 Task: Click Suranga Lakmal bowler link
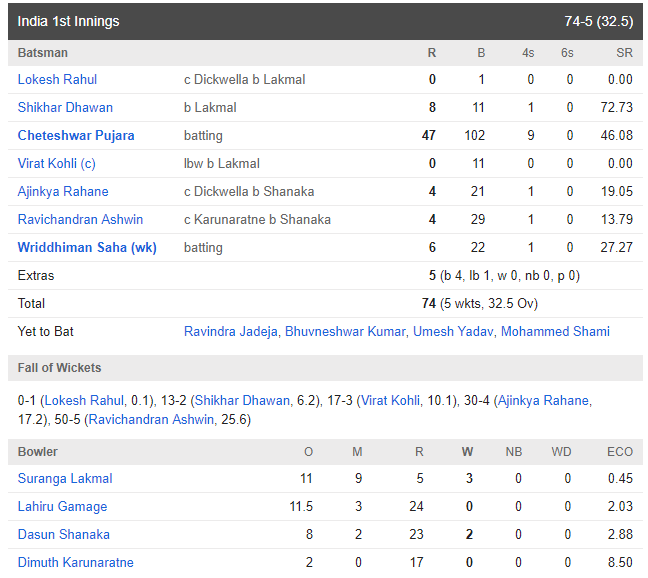pos(65,478)
